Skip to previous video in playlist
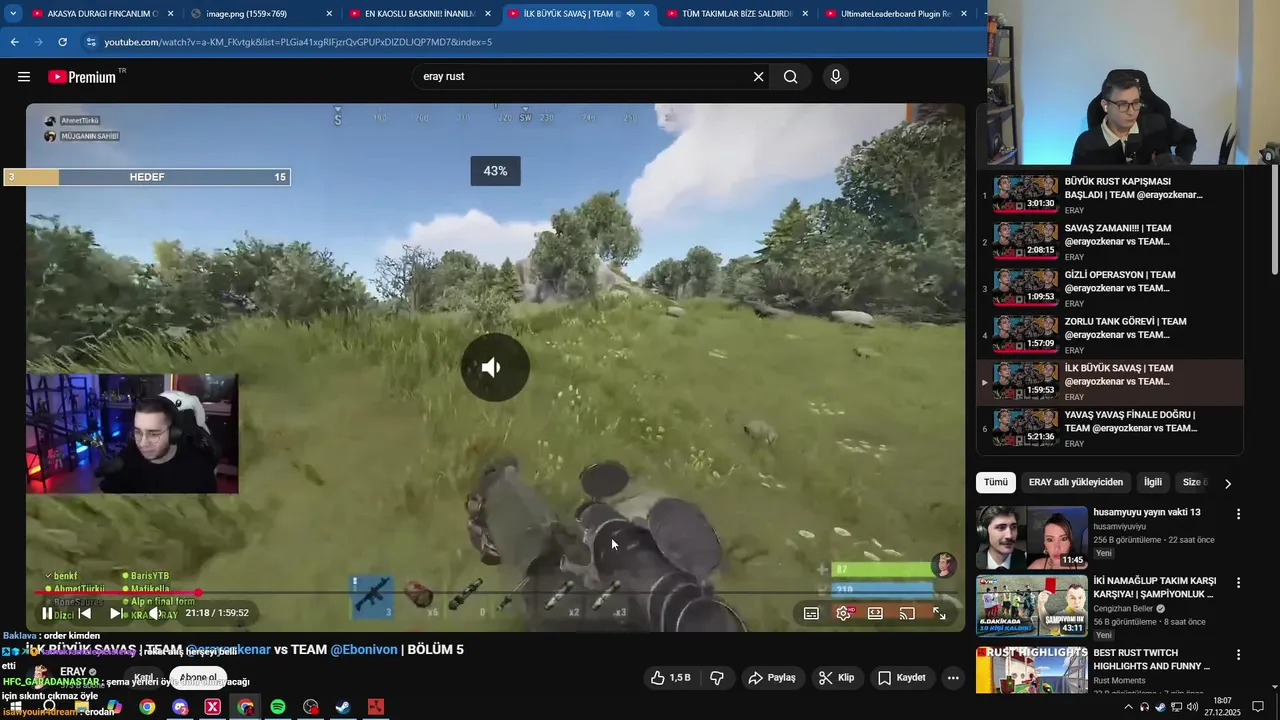Screen dimensions: 1280x720 point(85,613)
